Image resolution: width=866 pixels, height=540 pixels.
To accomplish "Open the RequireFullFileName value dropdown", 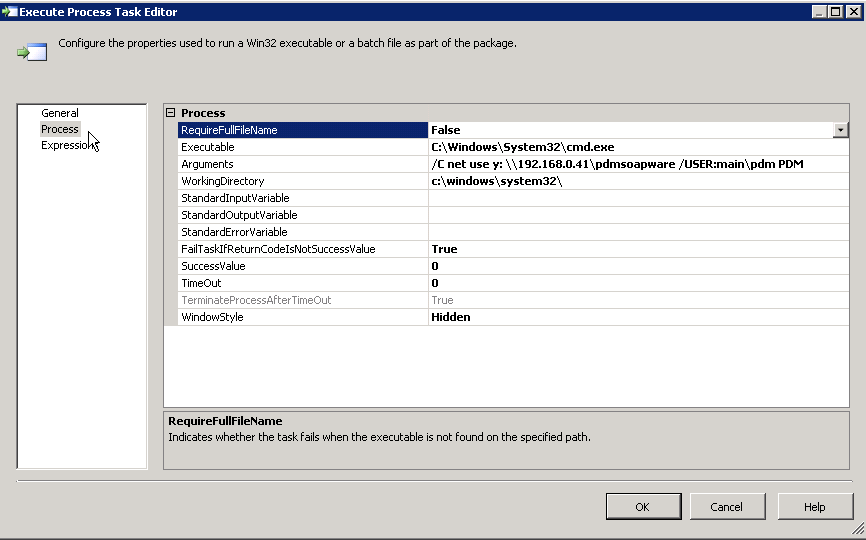I will pos(840,130).
